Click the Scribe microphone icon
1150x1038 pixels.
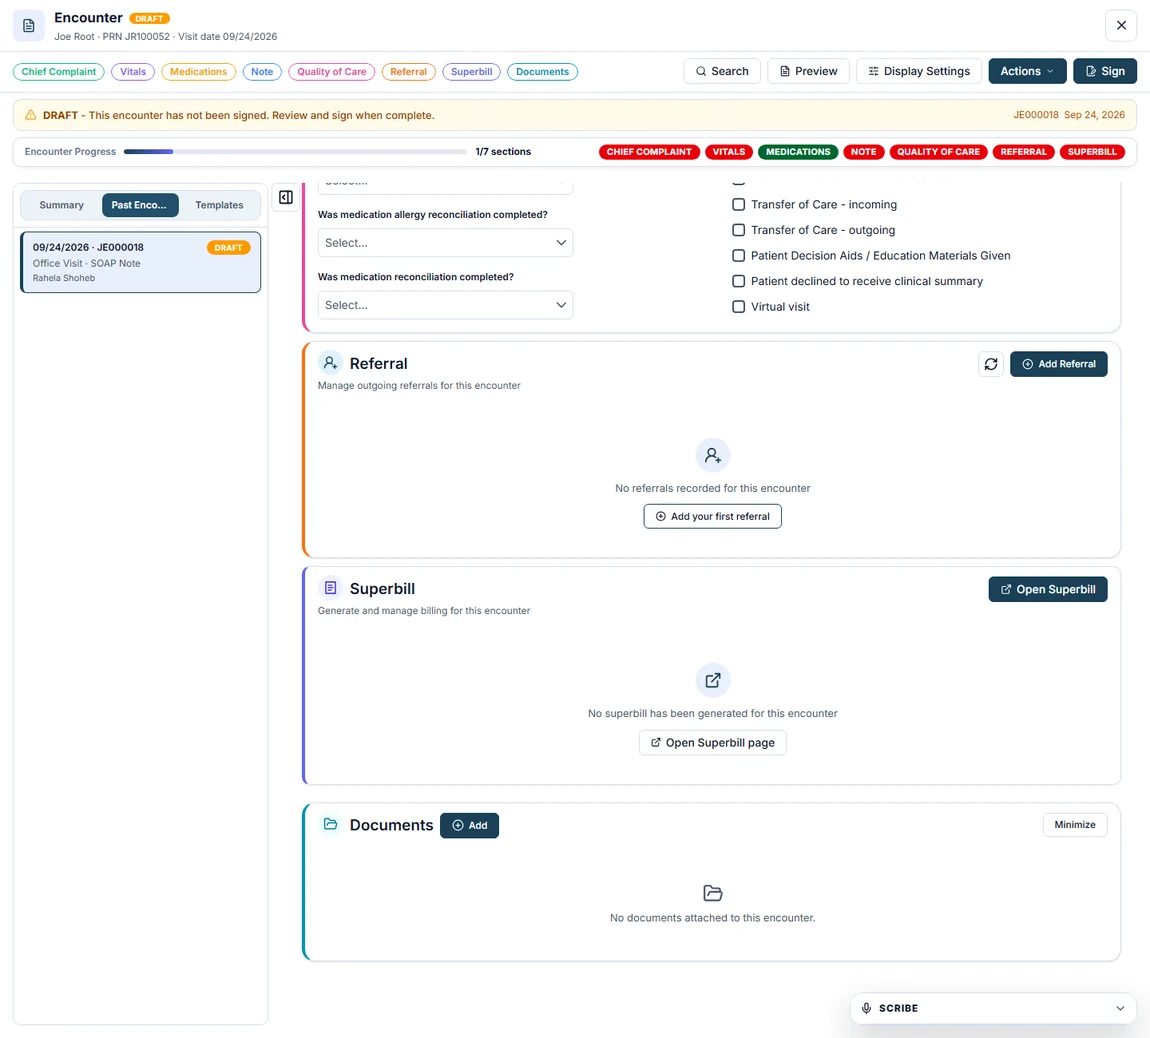click(x=866, y=1008)
